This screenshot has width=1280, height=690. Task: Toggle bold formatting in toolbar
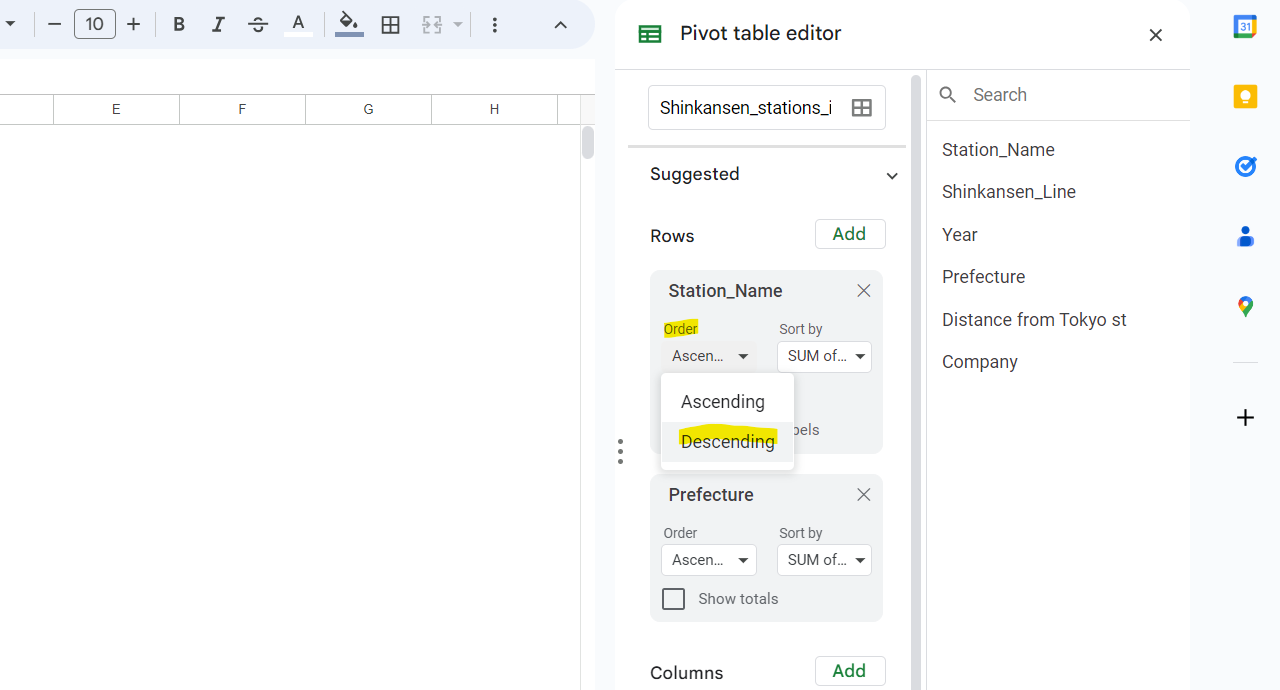pos(179,25)
